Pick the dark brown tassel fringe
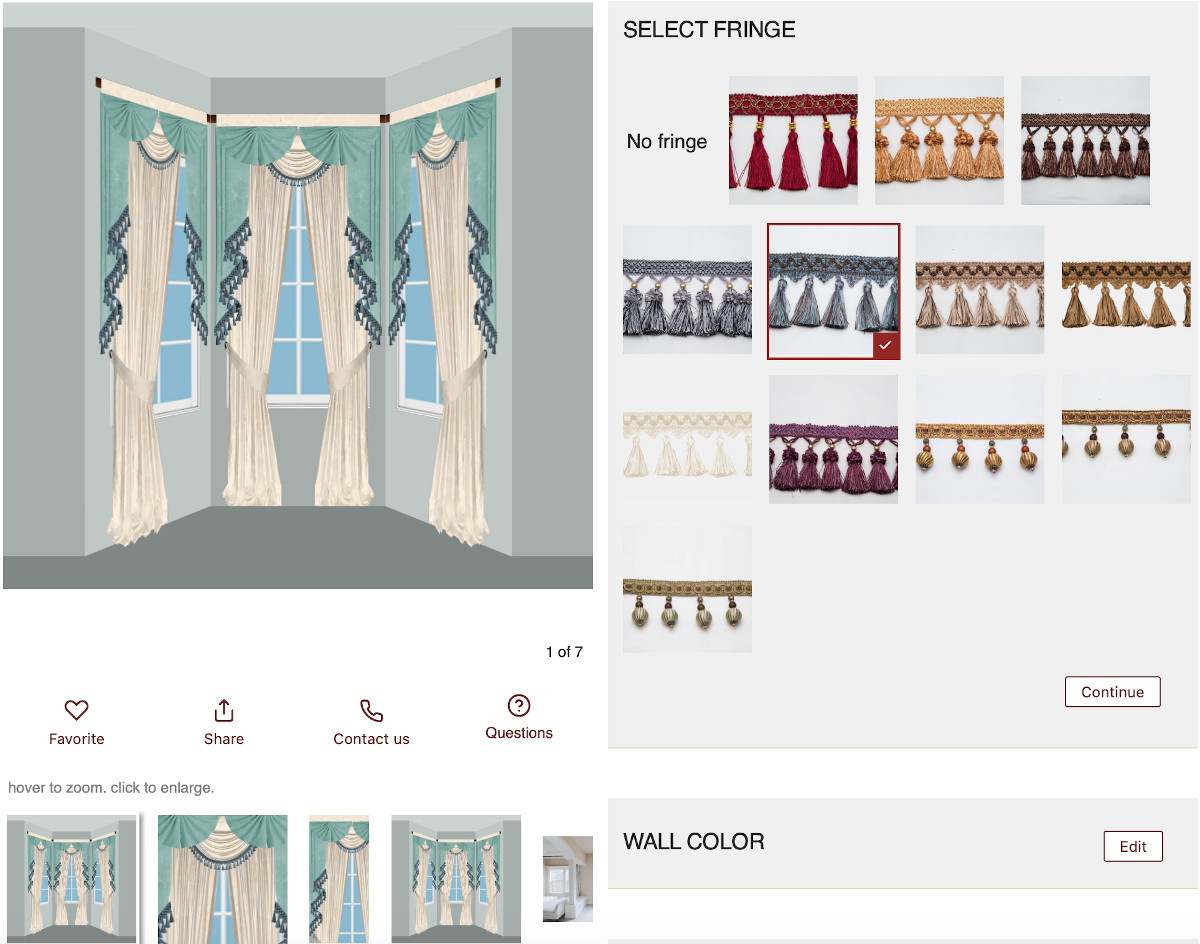This screenshot has width=1200, height=944. click(1085, 140)
